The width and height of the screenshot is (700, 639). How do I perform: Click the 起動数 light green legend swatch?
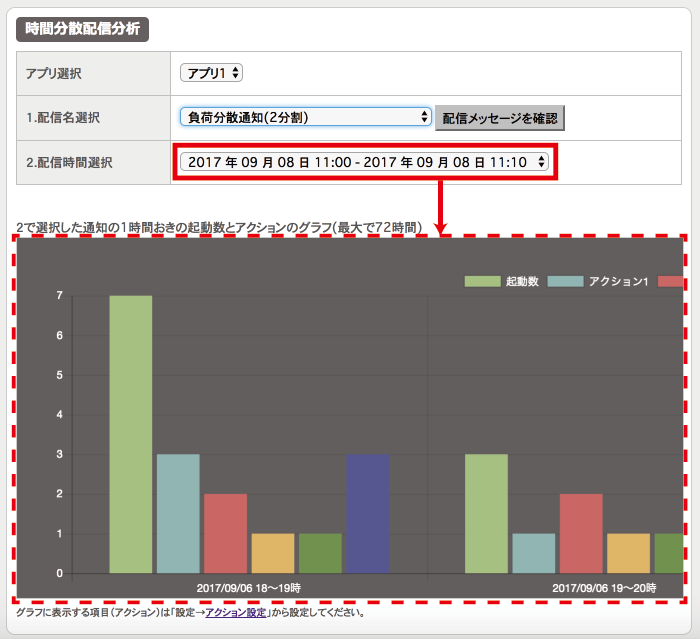click(482, 281)
